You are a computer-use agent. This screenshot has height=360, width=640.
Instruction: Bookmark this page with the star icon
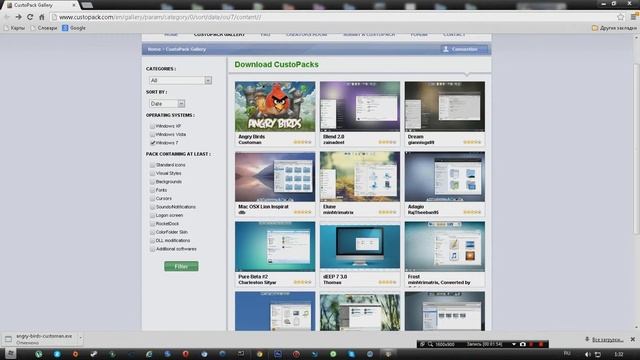pos(621,17)
